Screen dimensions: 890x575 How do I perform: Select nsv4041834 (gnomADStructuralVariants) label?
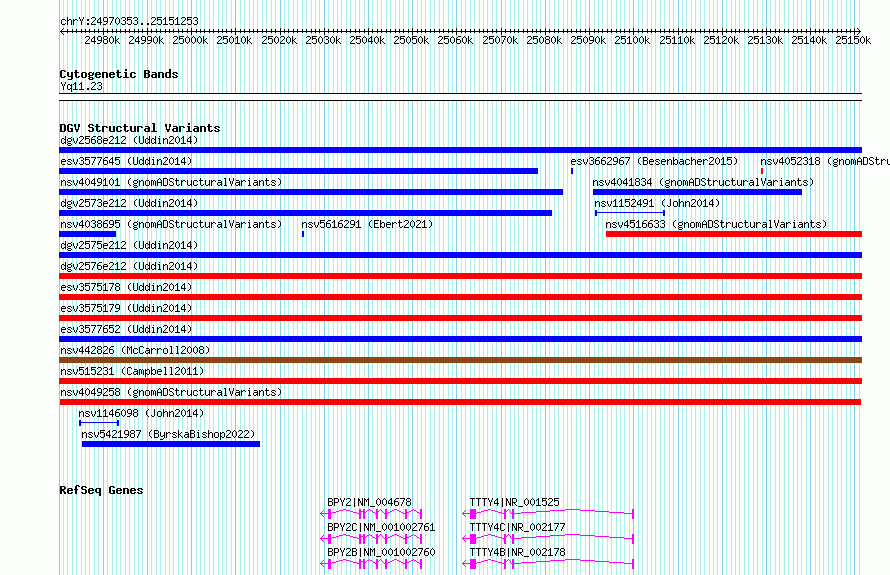coord(703,182)
